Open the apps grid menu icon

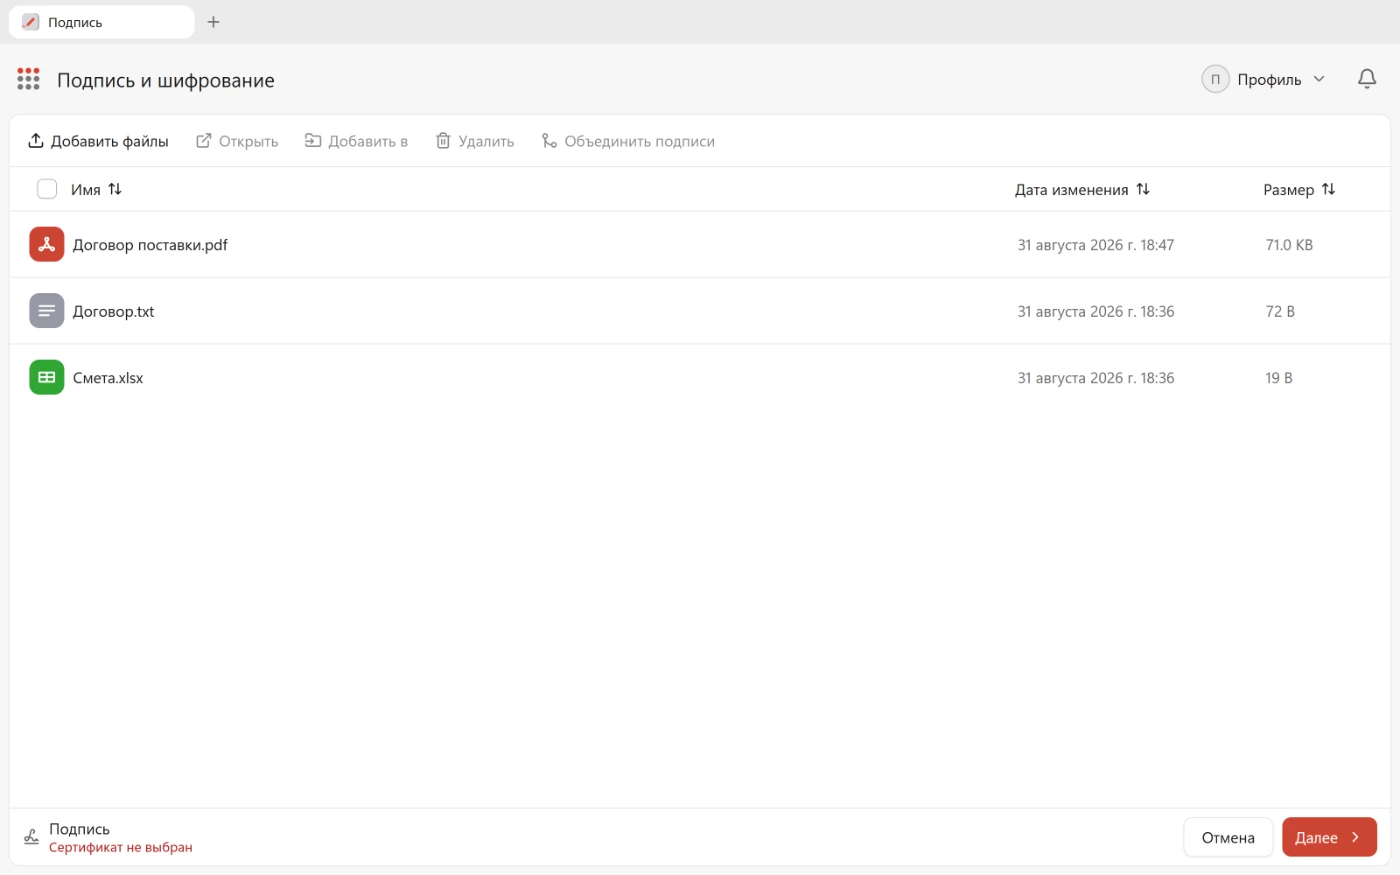28,79
